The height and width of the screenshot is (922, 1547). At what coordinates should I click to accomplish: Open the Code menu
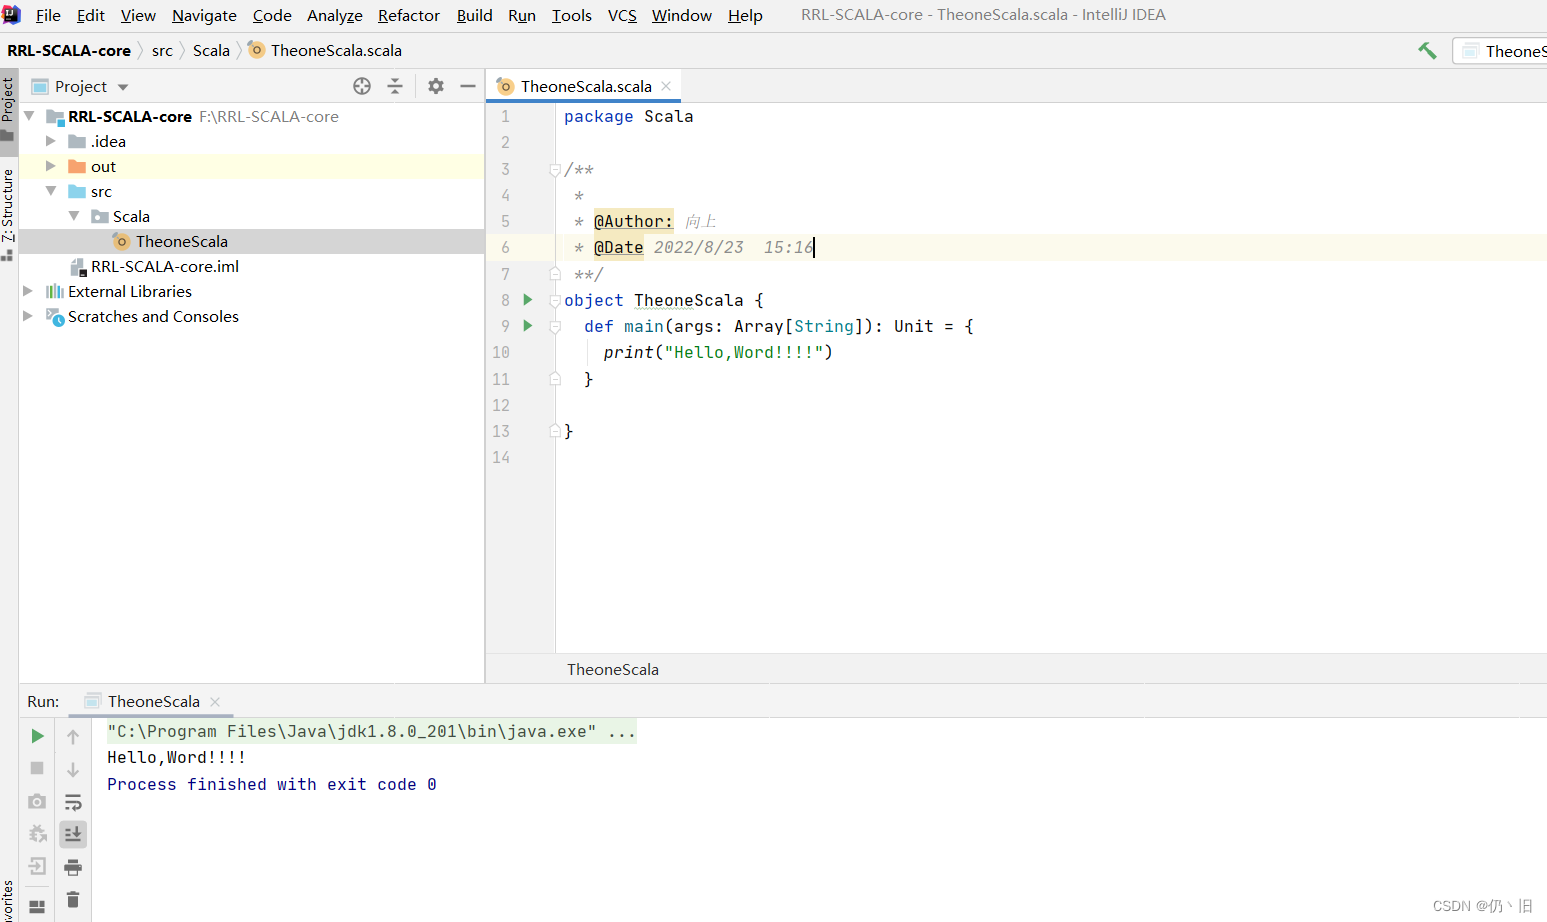pyautogui.click(x=272, y=15)
